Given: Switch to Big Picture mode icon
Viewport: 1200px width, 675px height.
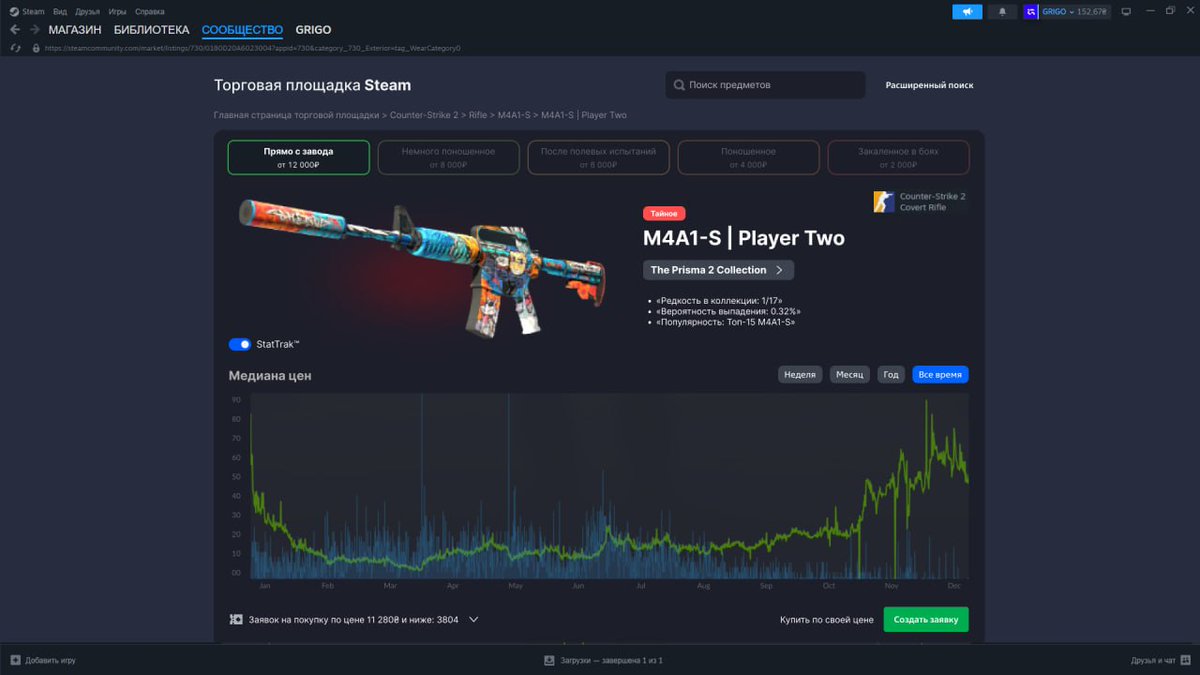Looking at the screenshot, I should point(1126,12).
